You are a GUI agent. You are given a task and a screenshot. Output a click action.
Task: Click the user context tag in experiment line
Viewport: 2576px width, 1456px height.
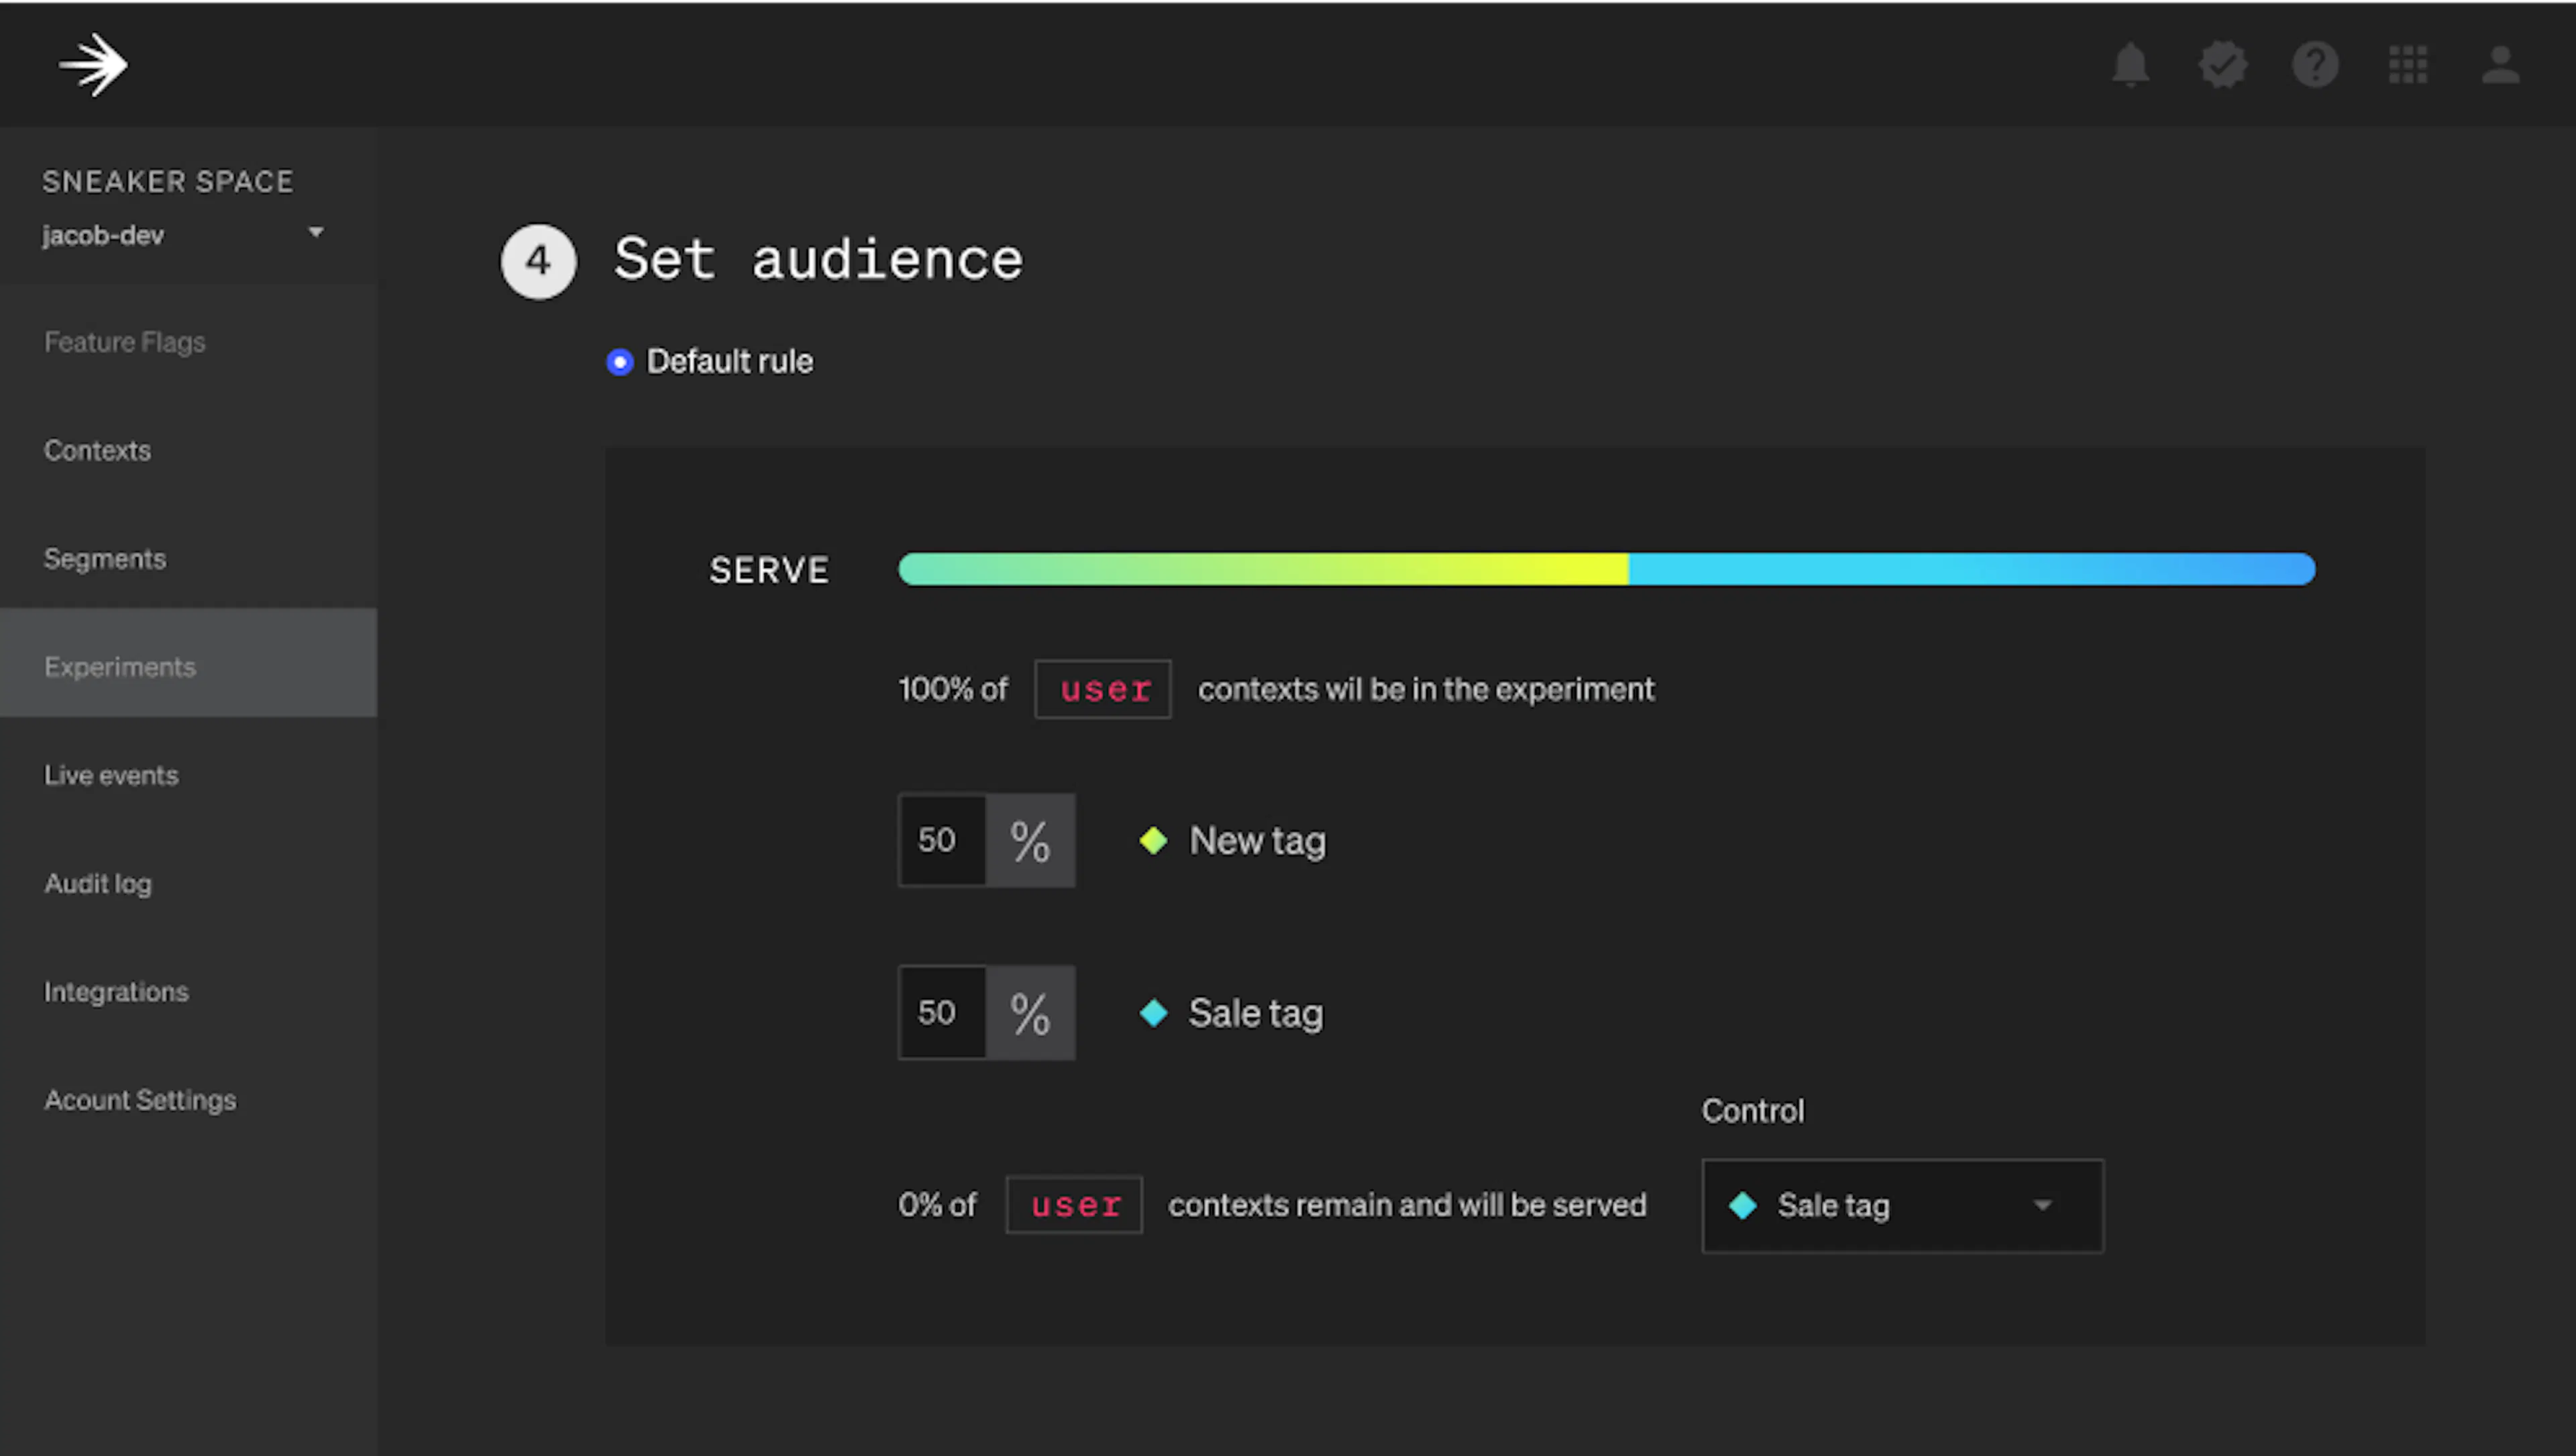click(x=1103, y=689)
